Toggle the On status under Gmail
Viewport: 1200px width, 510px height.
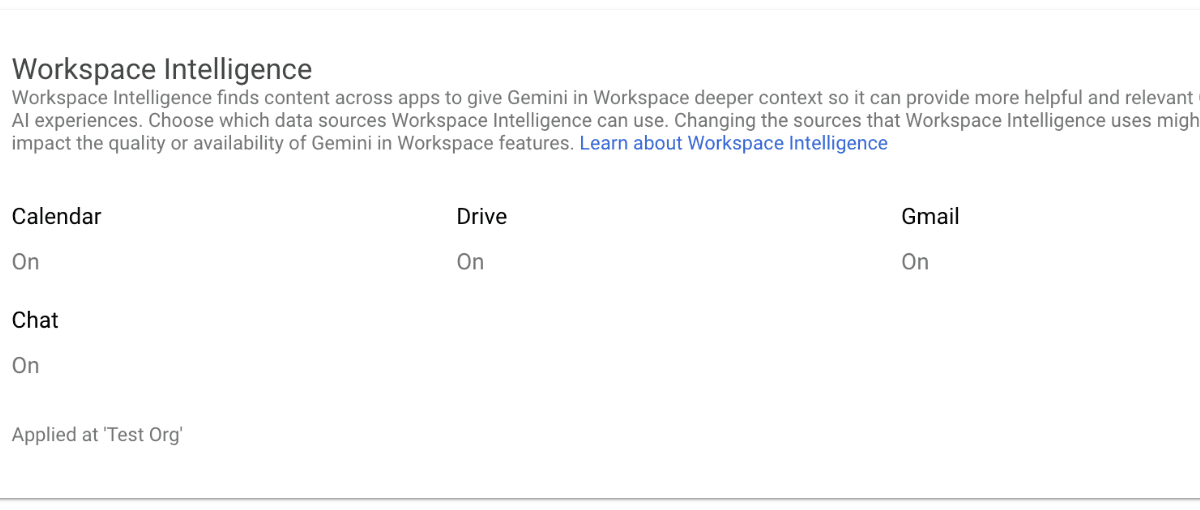915,262
